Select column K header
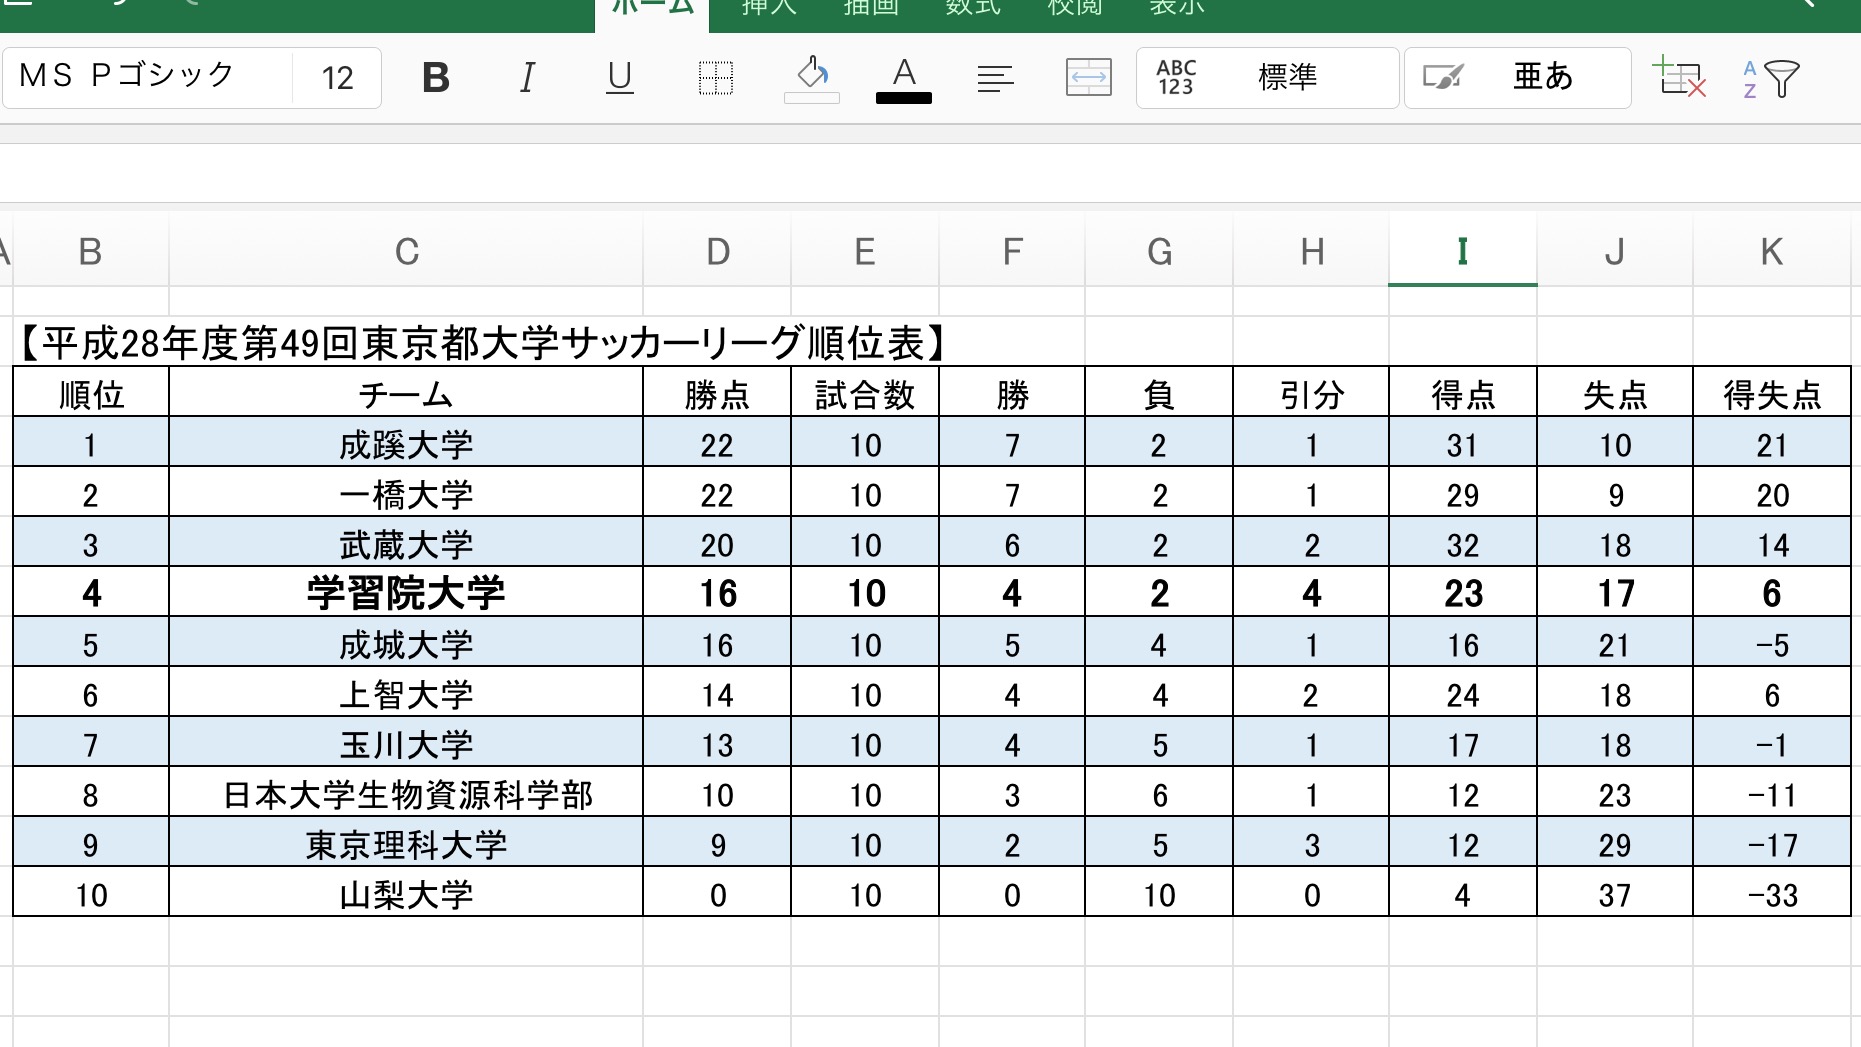1861x1047 pixels. 1772,251
